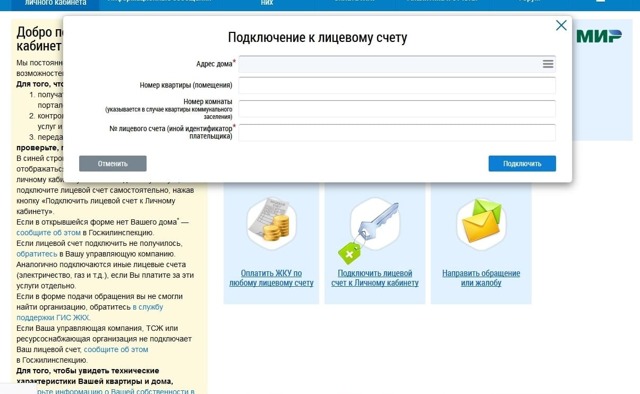Viewport: 640px width, 394px height.
Task: Click the yellow and green envelopes icon
Action: point(481,224)
